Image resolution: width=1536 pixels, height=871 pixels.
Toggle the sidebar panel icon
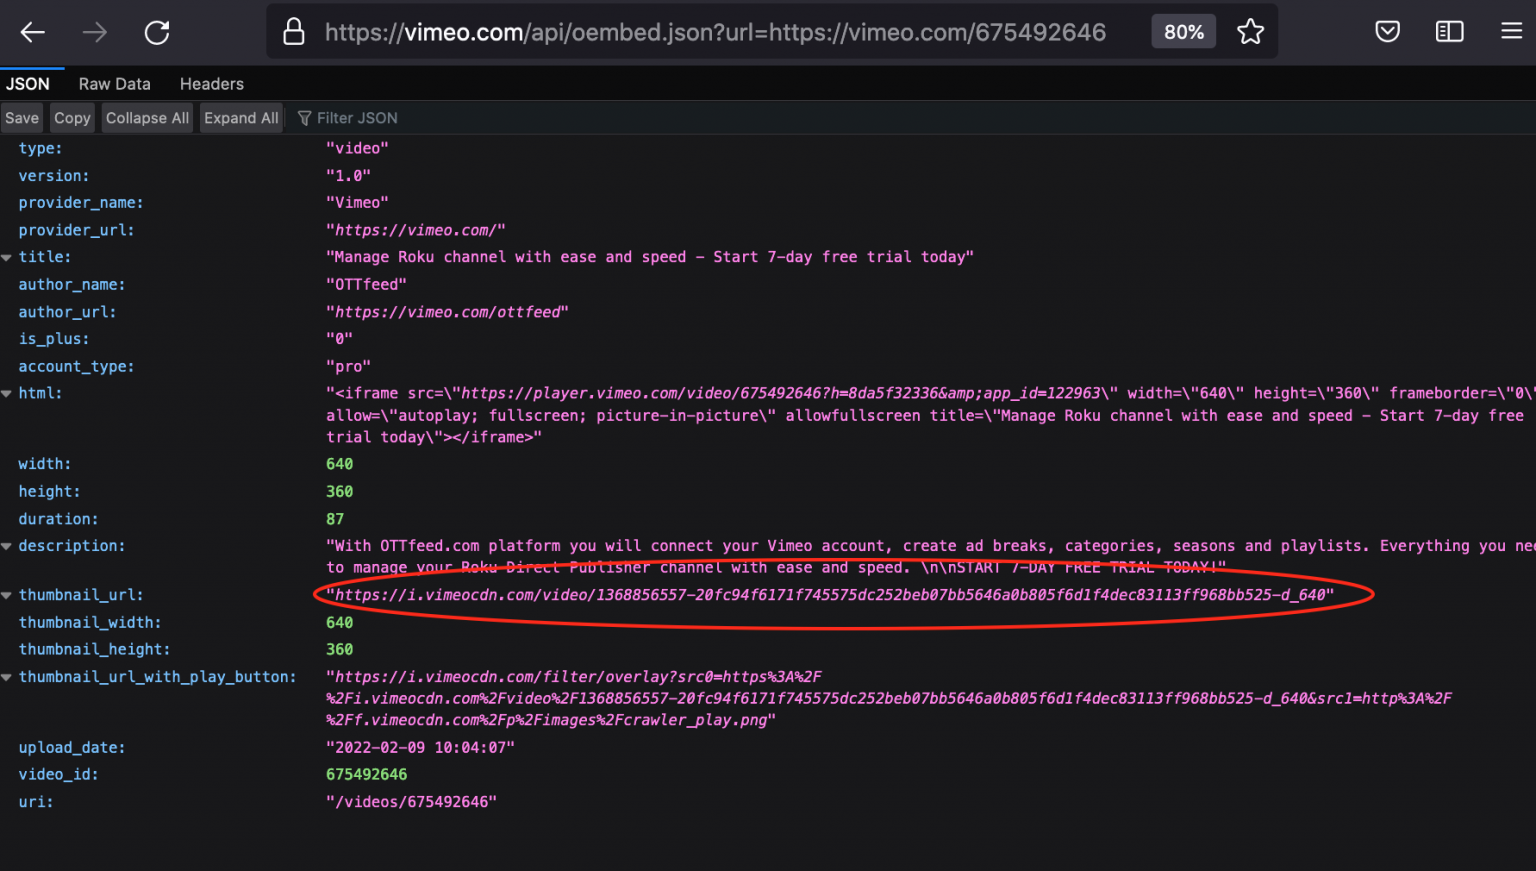point(1448,31)
